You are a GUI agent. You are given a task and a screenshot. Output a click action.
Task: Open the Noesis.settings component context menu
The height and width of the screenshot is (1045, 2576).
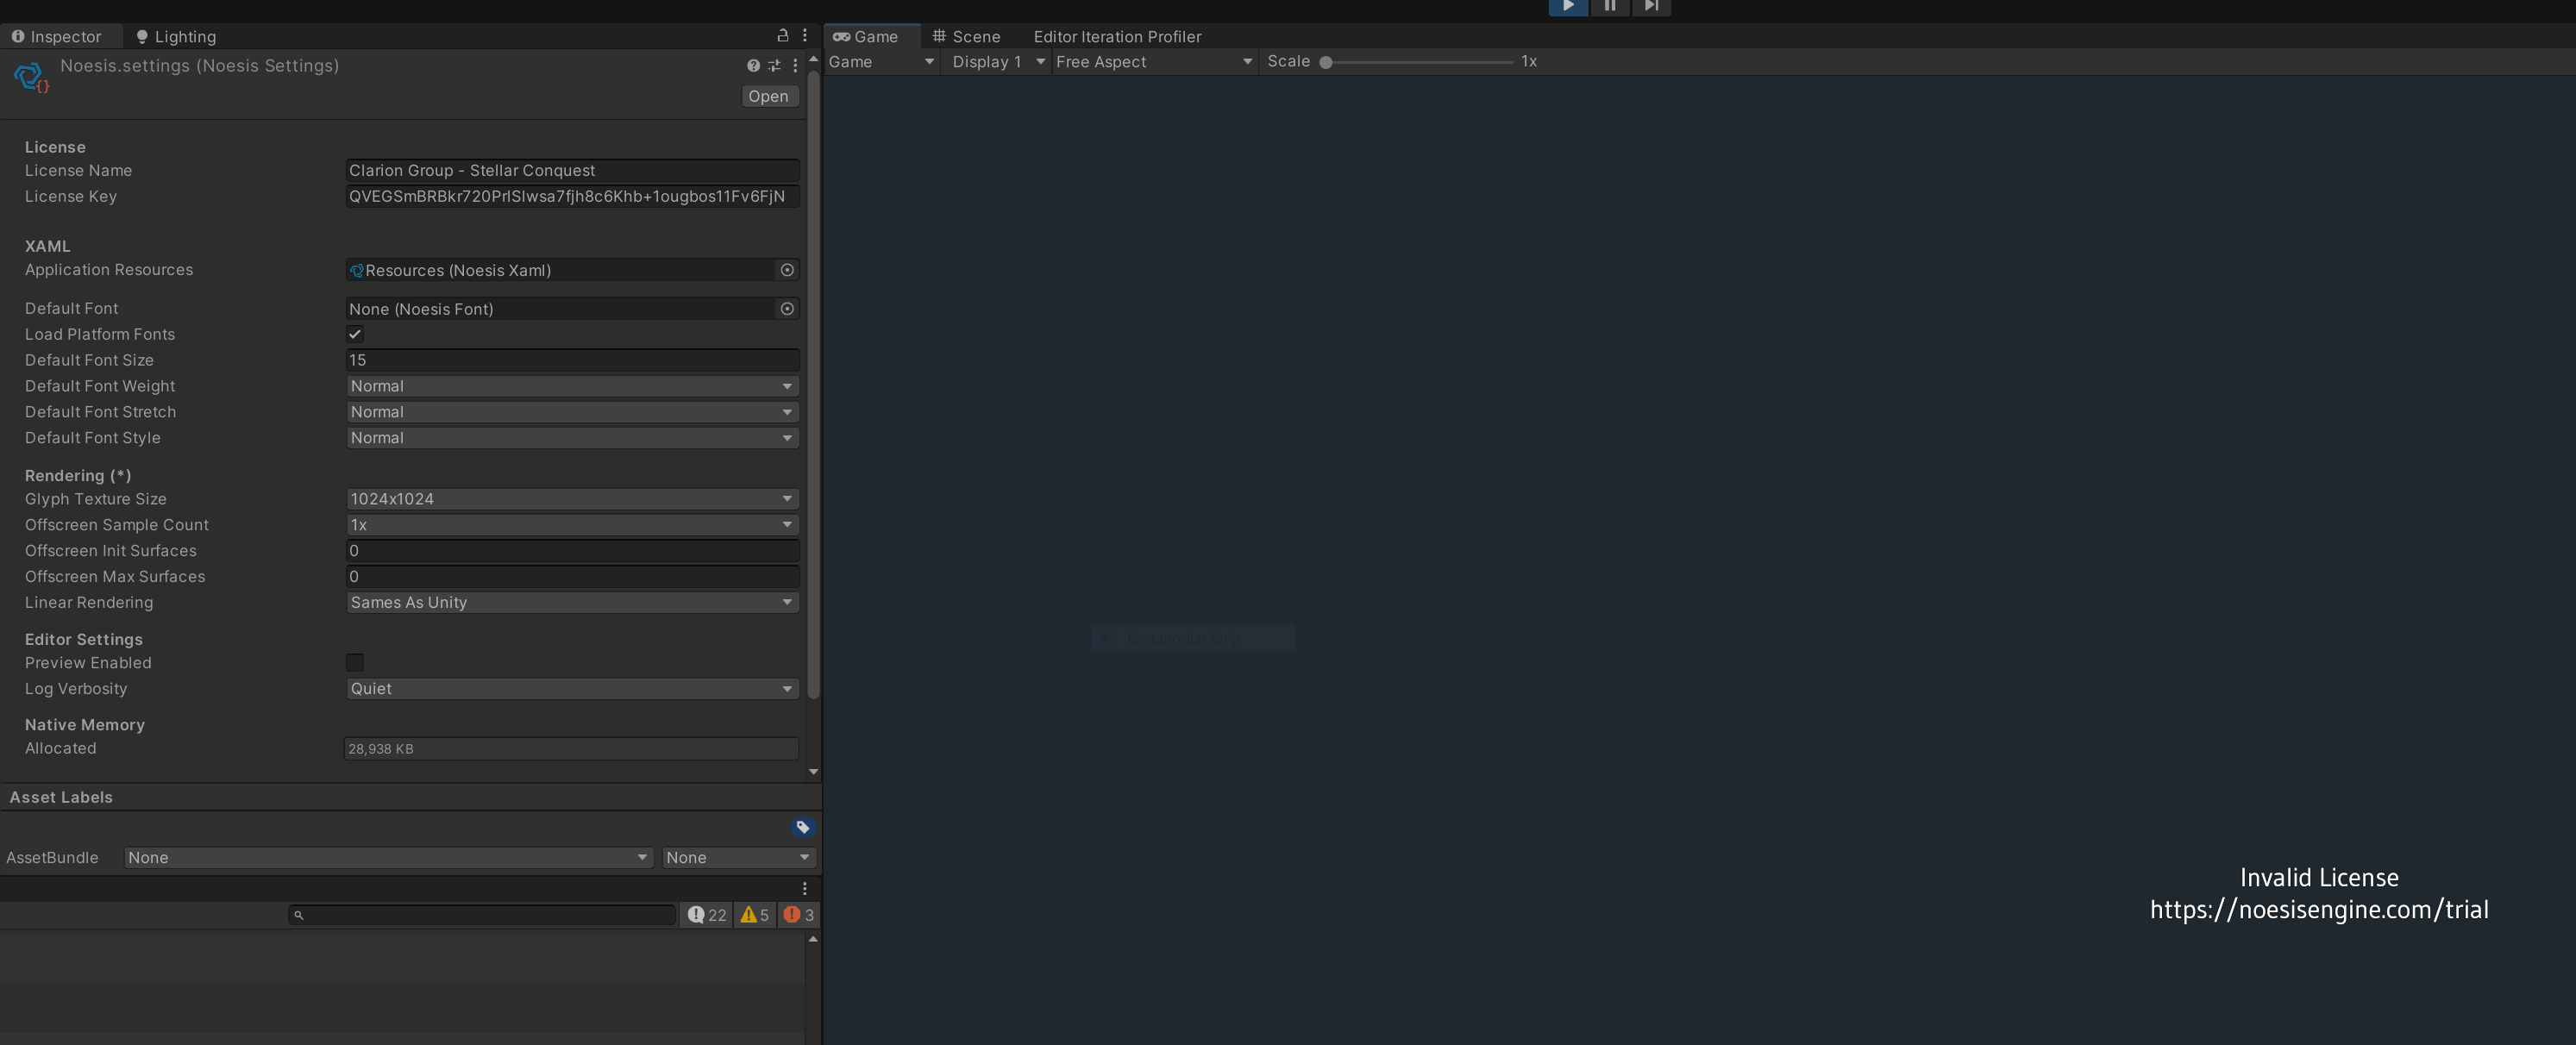[795, 66]
